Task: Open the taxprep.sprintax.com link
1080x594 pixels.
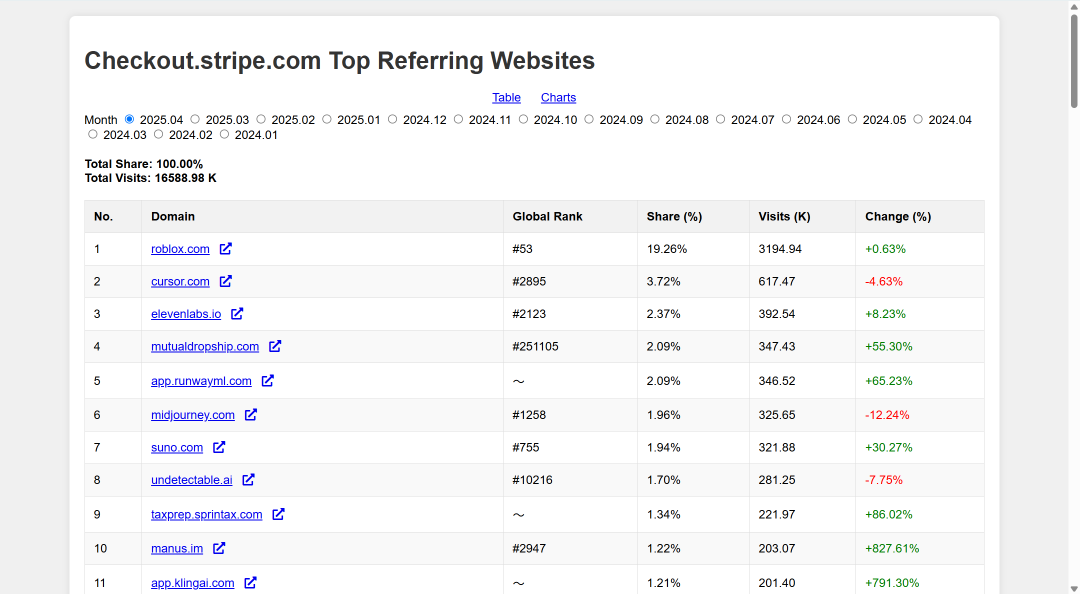Action: 207,514
